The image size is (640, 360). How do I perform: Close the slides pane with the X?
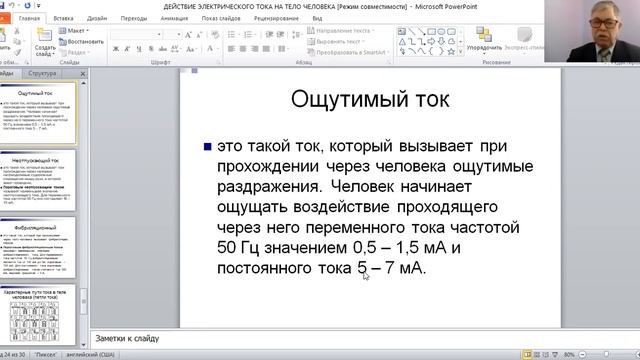pyautogui.click(x=83, y=74)
